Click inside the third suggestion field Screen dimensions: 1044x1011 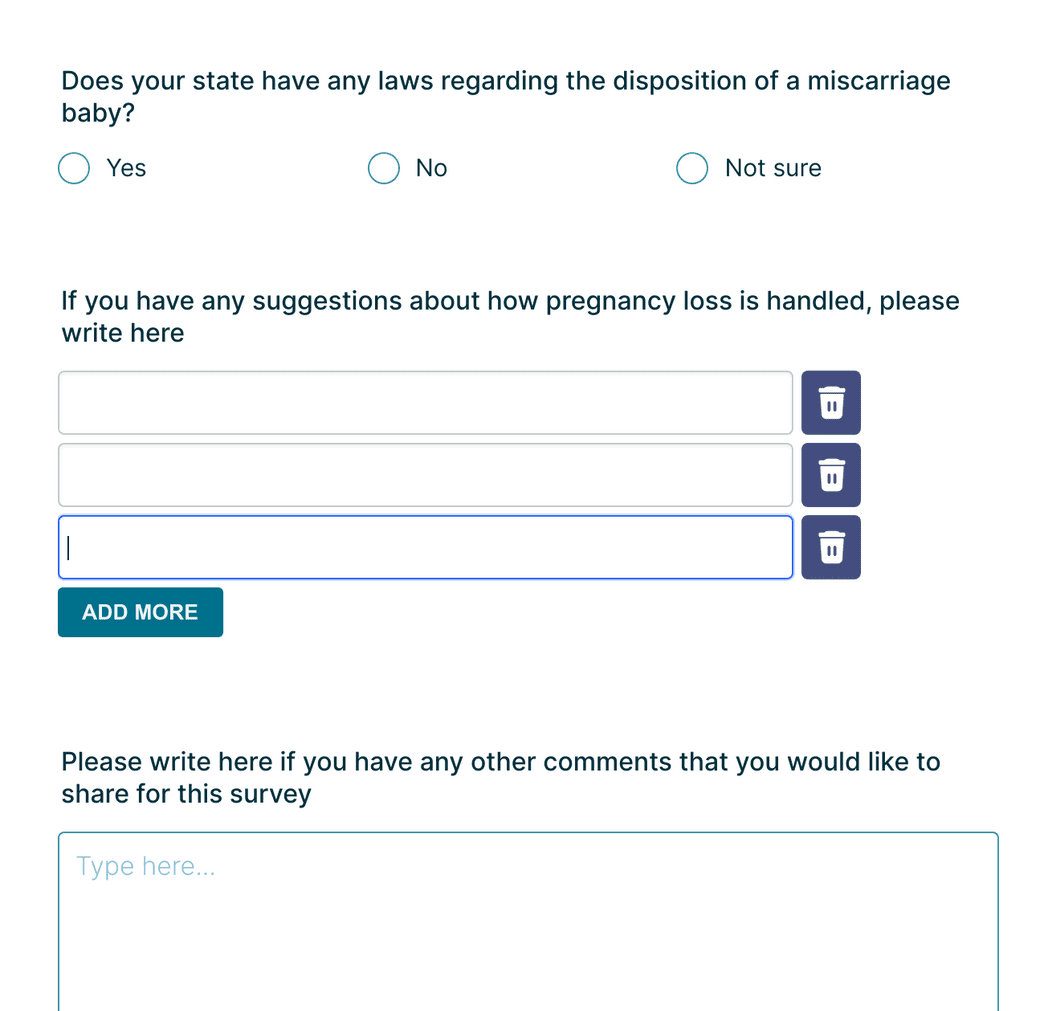(x=425, y=547)
